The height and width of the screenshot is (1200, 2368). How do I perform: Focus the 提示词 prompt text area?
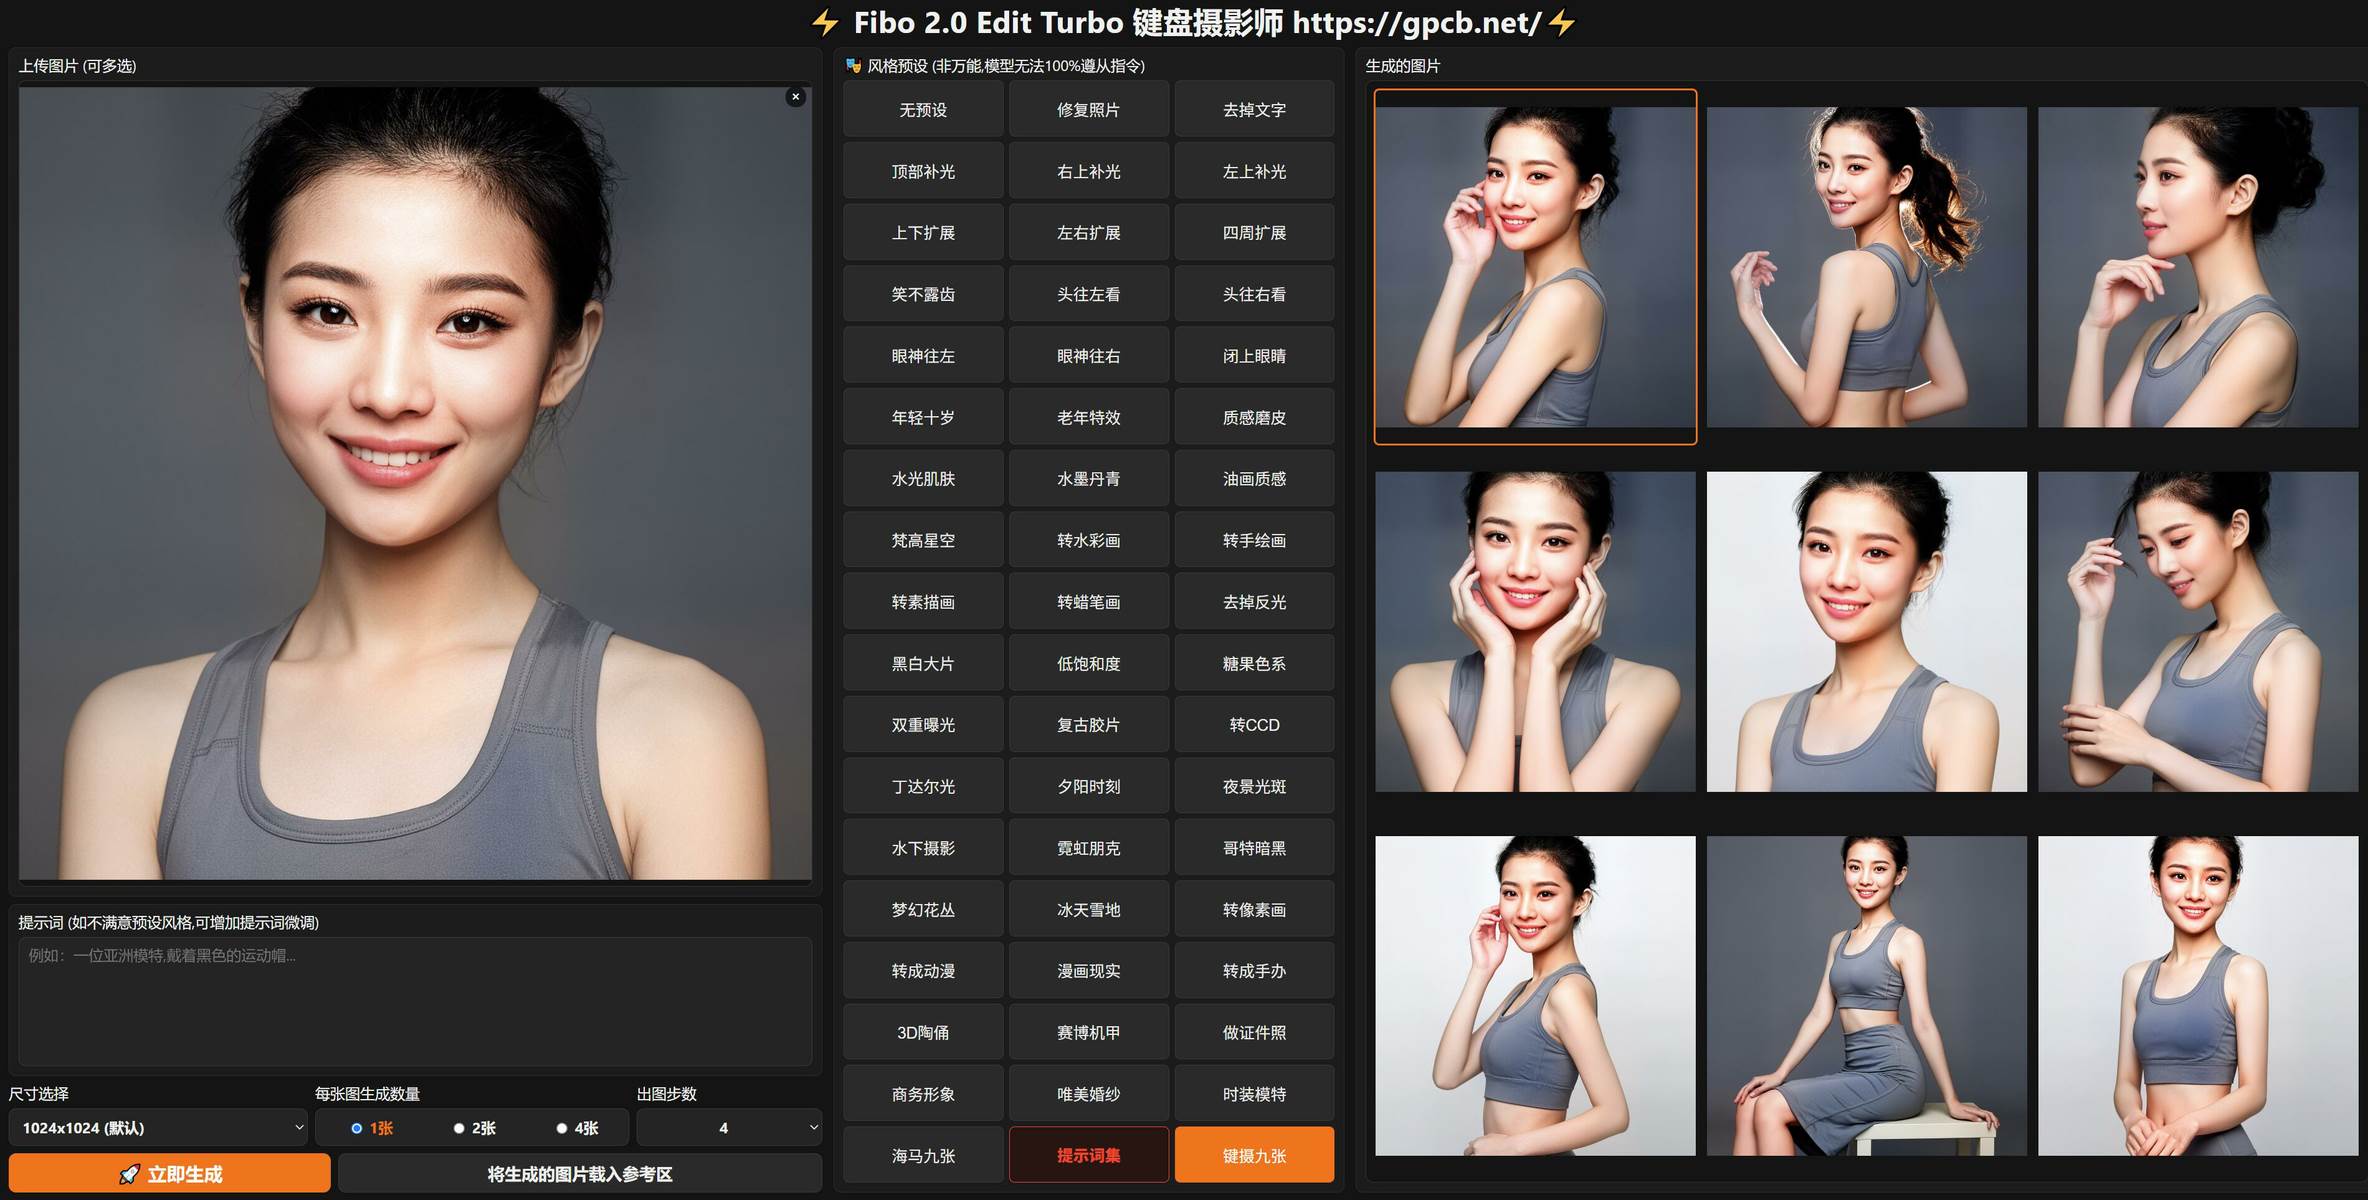click(x=415, y=1000)
